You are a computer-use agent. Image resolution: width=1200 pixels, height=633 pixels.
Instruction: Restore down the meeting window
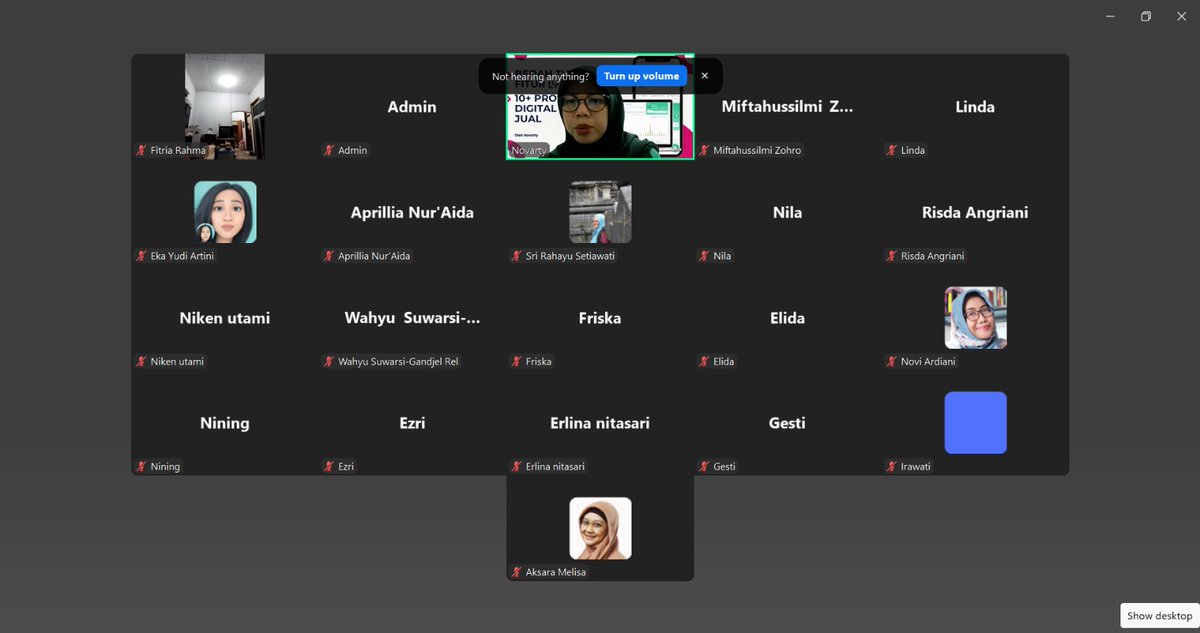point(1146,16)
